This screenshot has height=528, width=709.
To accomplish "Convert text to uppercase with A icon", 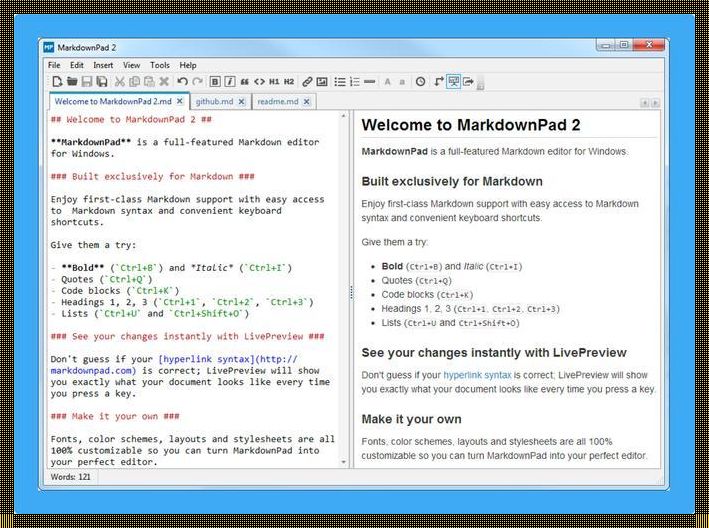I will (x=388, y=82).
